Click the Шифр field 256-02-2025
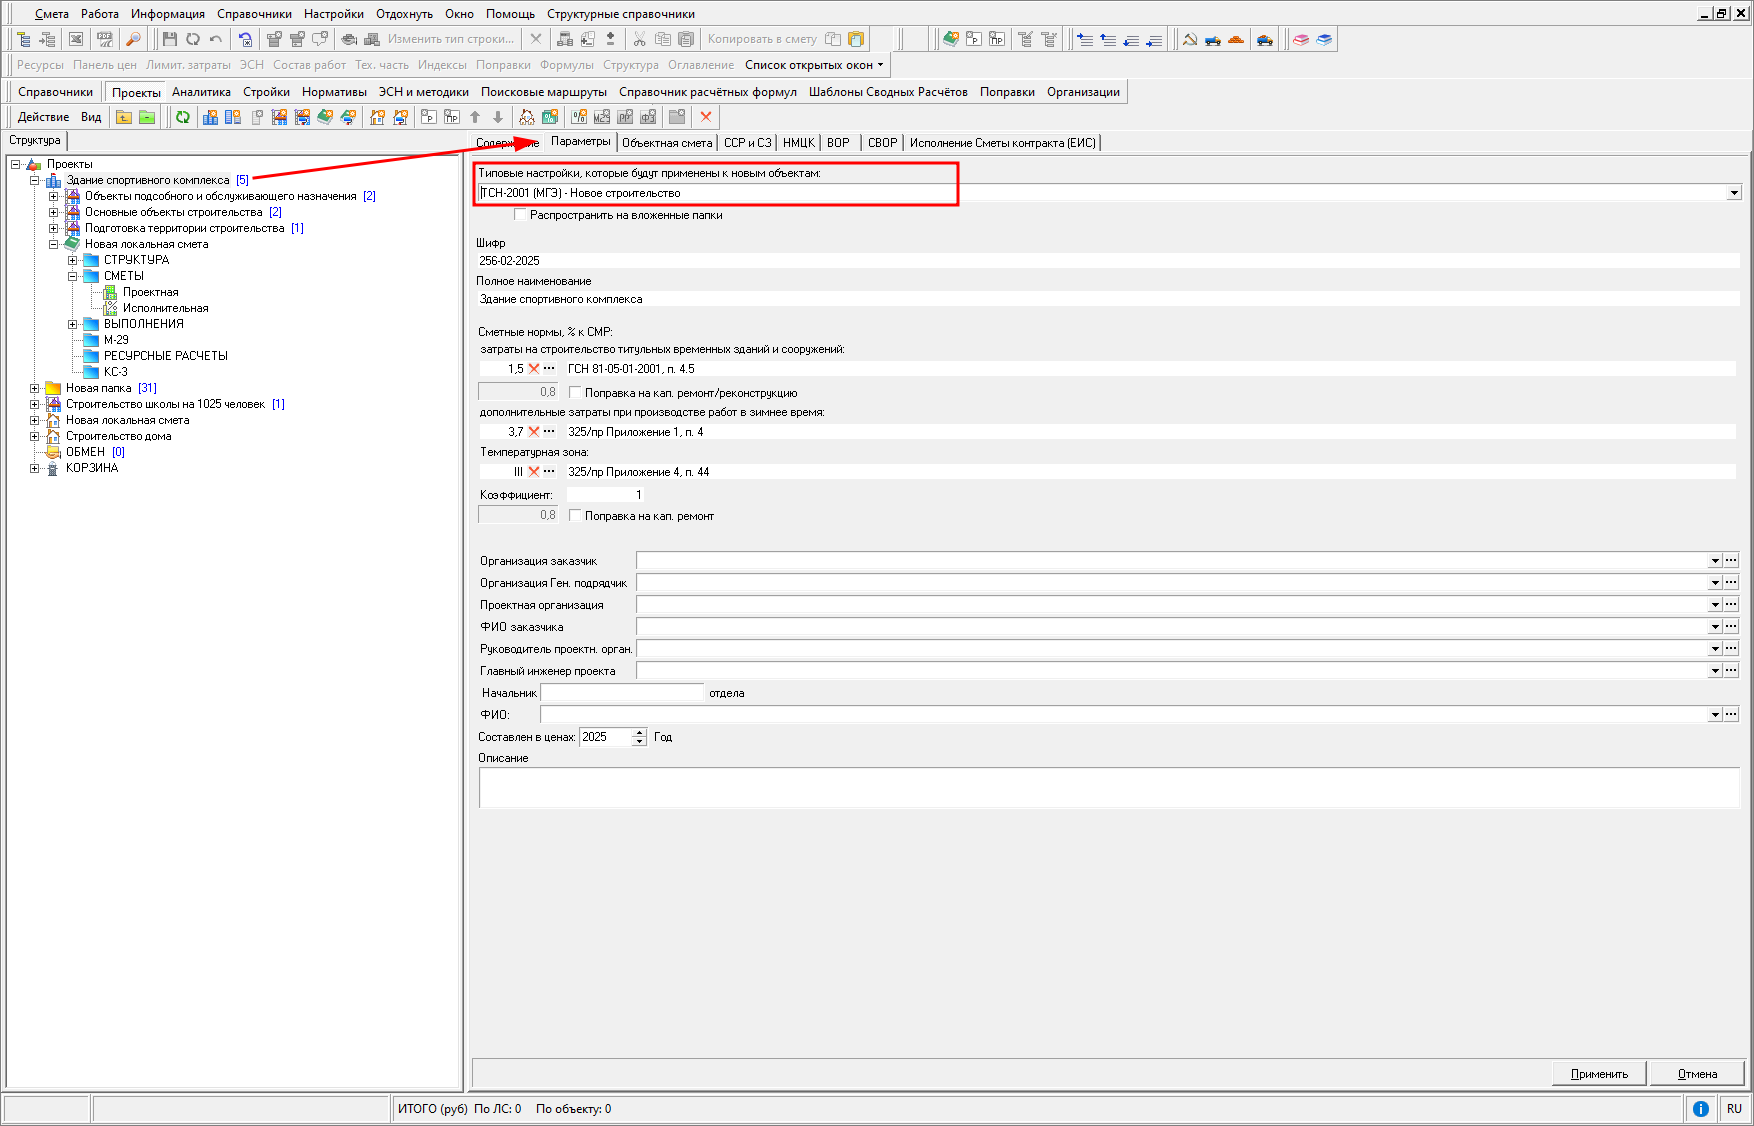 tap(1108, 260)
